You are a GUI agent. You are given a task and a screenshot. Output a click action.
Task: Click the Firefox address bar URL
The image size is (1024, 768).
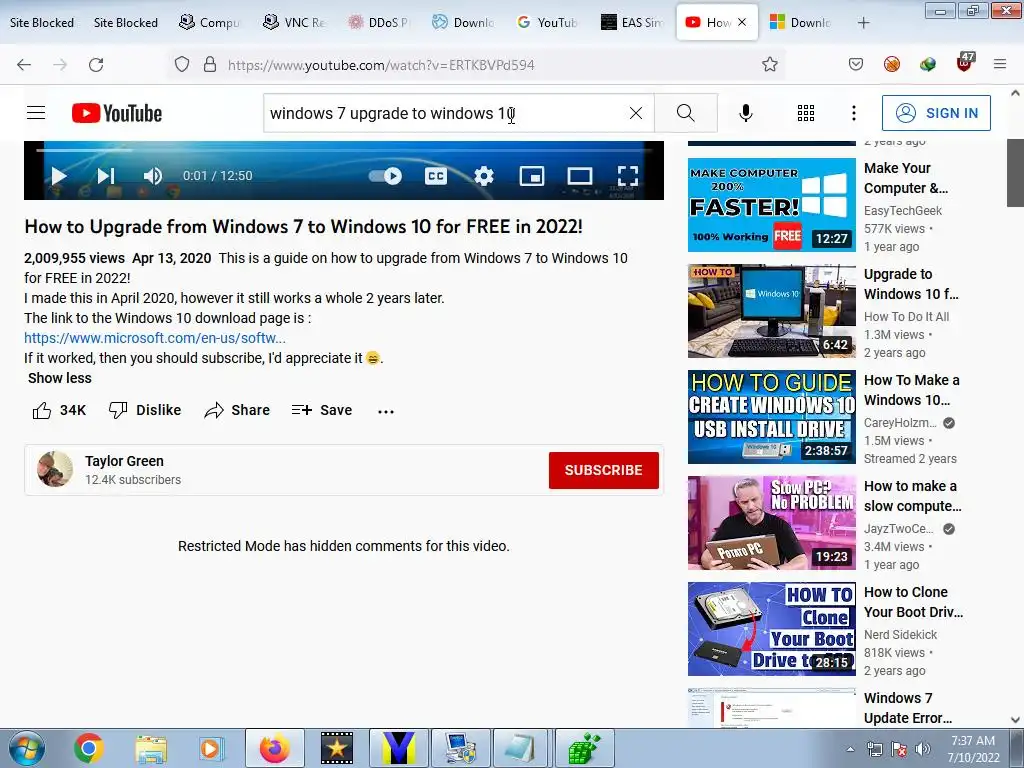(x=381, y=65)
